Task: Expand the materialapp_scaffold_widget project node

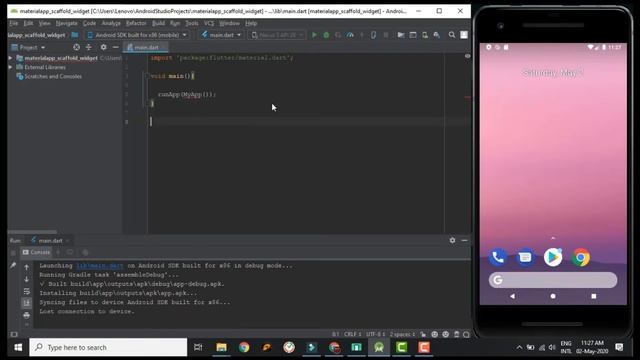Action: point(10,58)
